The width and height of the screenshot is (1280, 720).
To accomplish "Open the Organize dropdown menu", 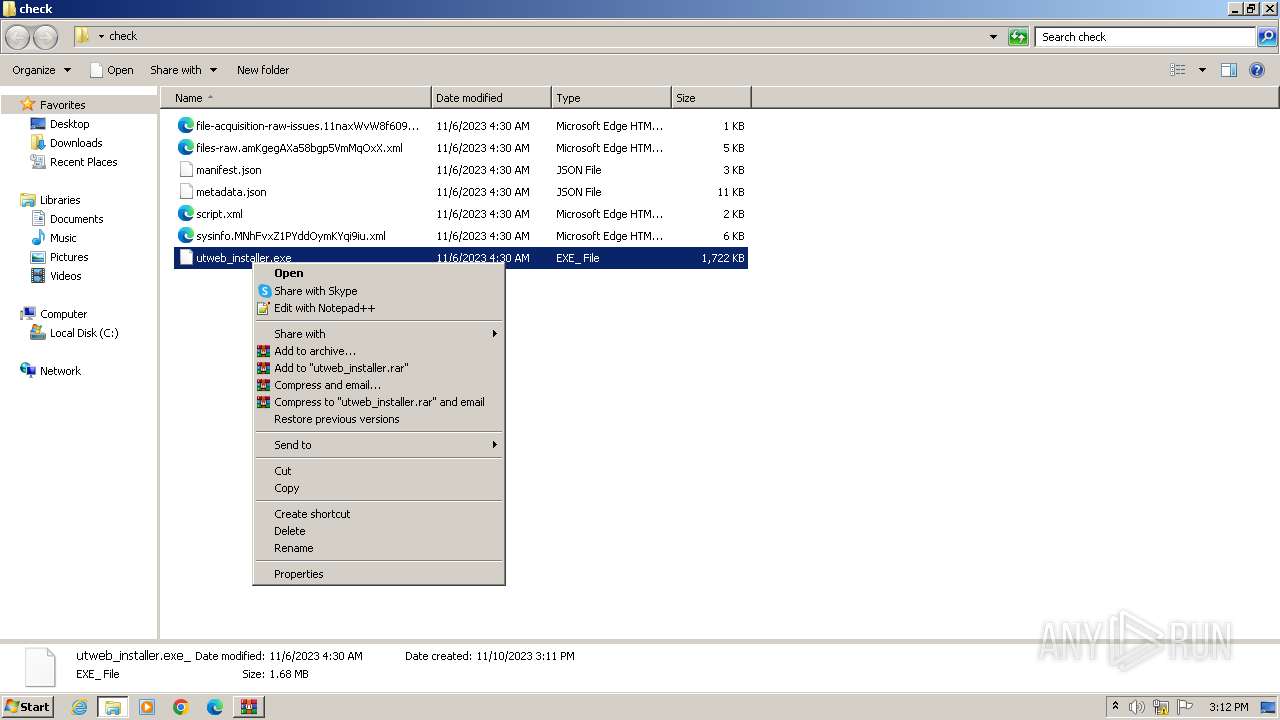I will tap(41, 70).
